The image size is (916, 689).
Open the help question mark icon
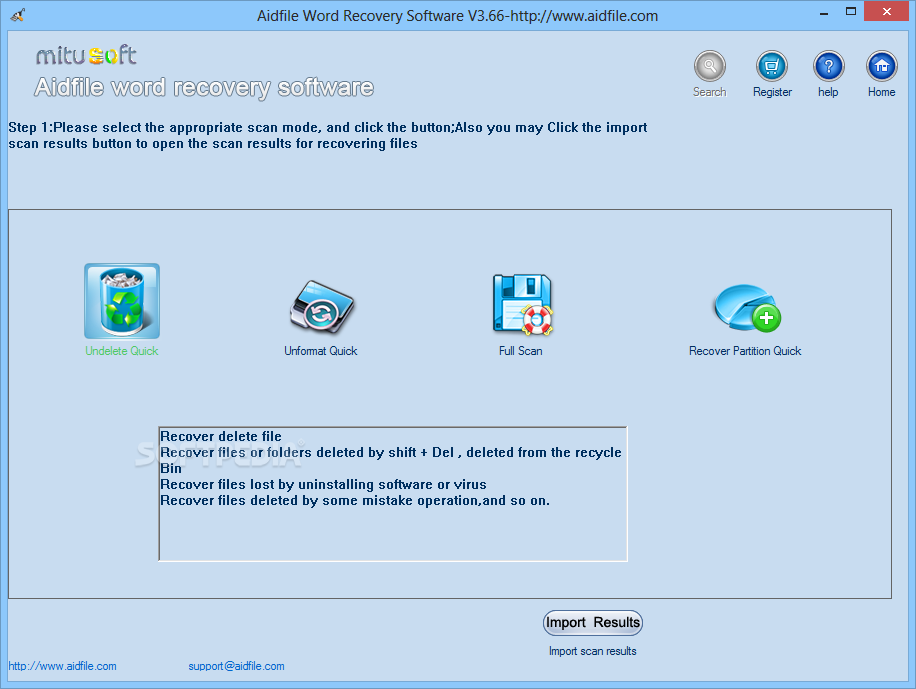tap(828, 66)
